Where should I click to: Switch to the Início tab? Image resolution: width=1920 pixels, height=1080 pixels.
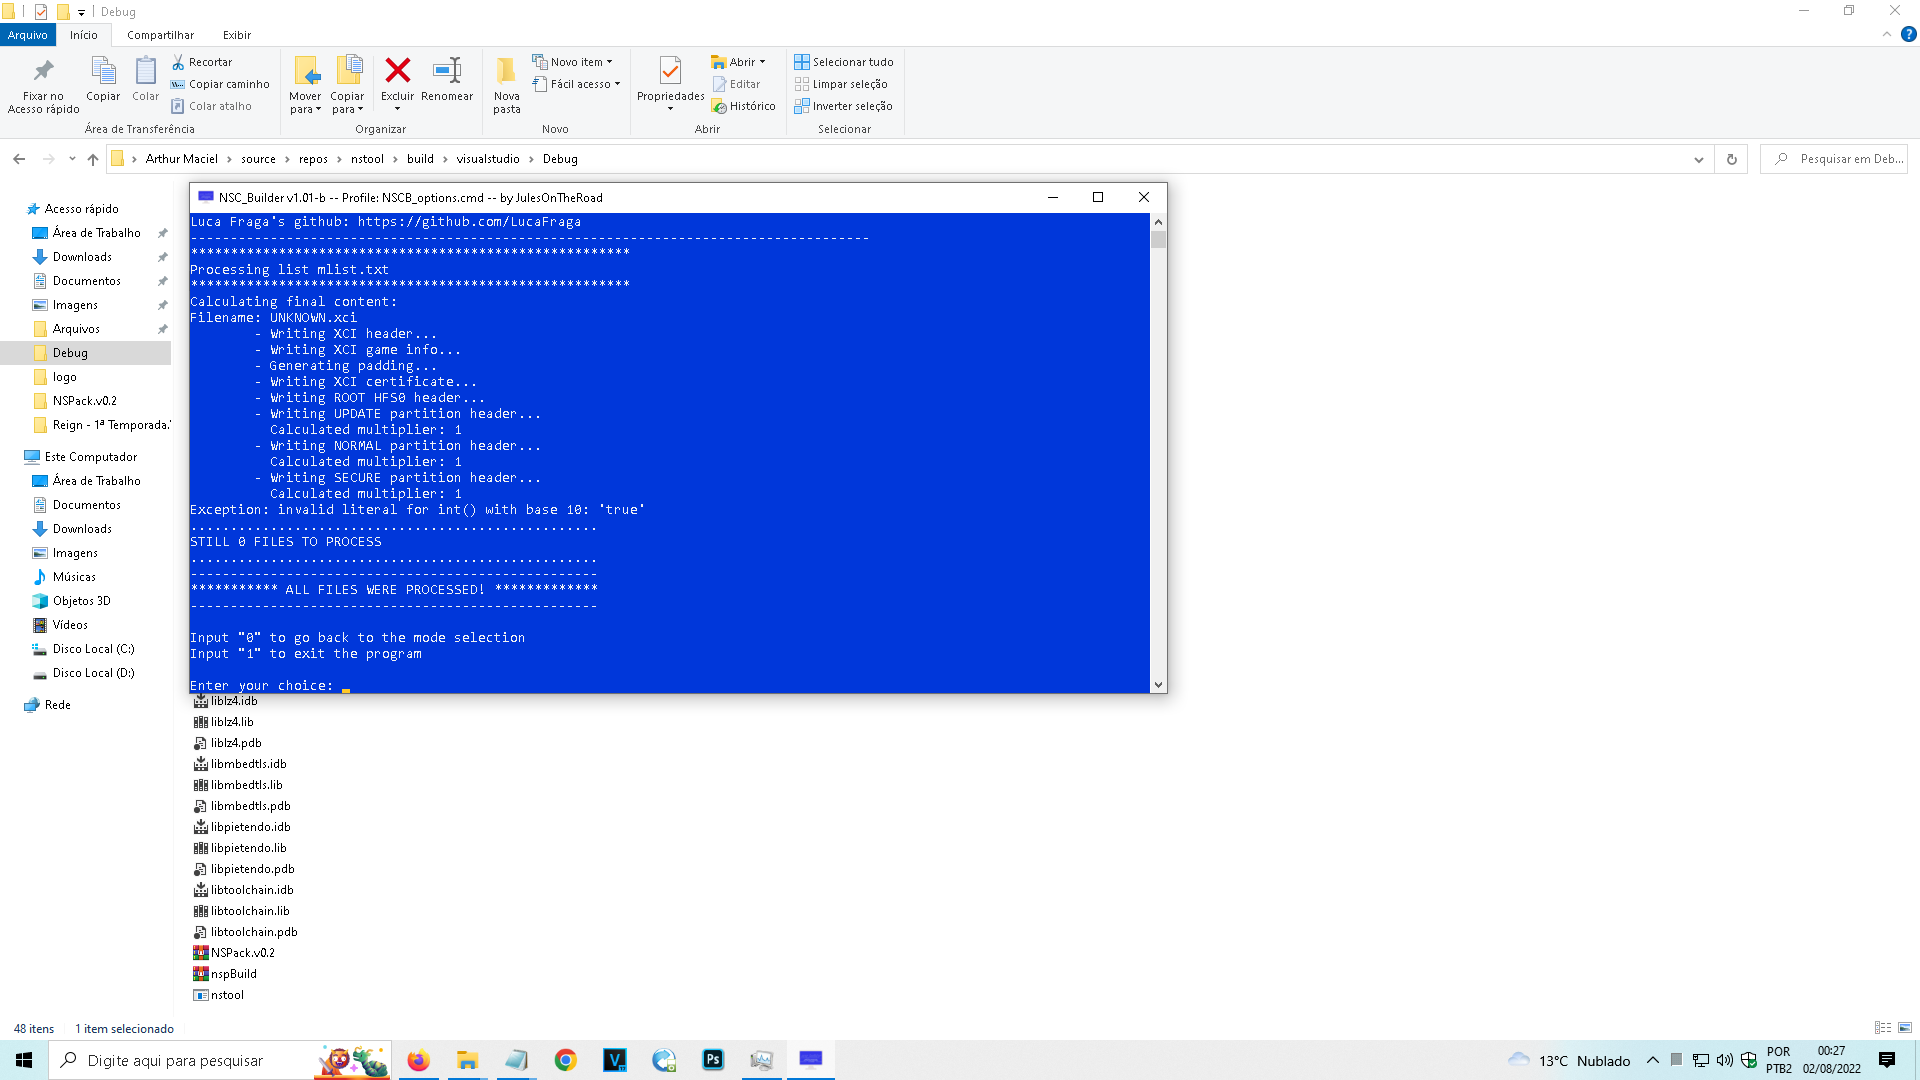(x=84, y=35)
